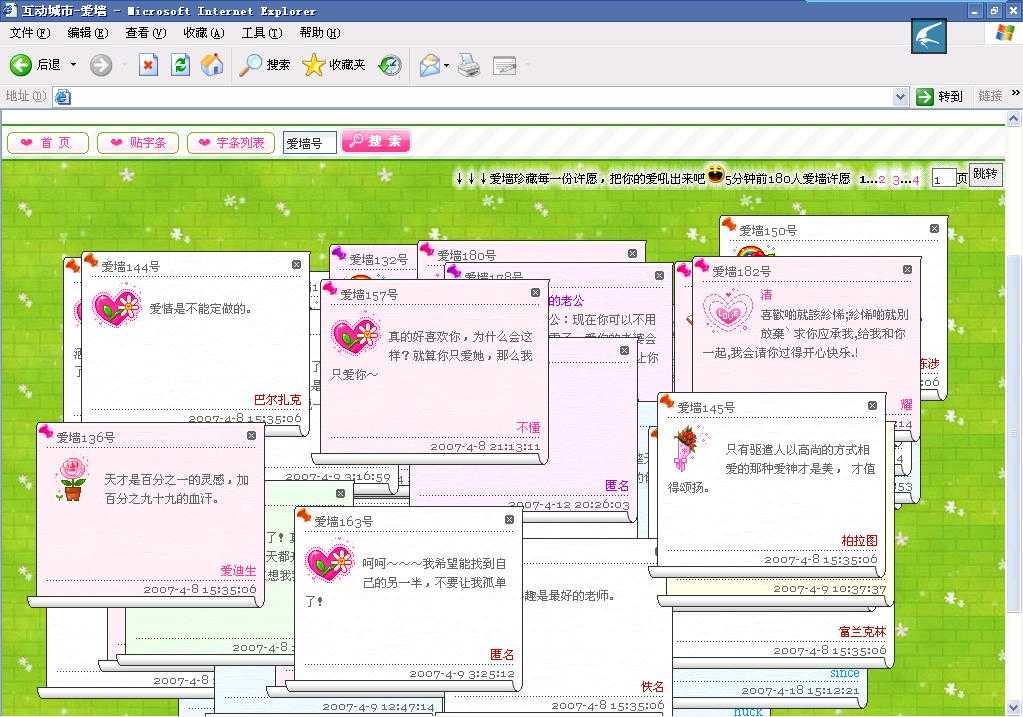Click the 贴字条 button

(x=139, y=143)
